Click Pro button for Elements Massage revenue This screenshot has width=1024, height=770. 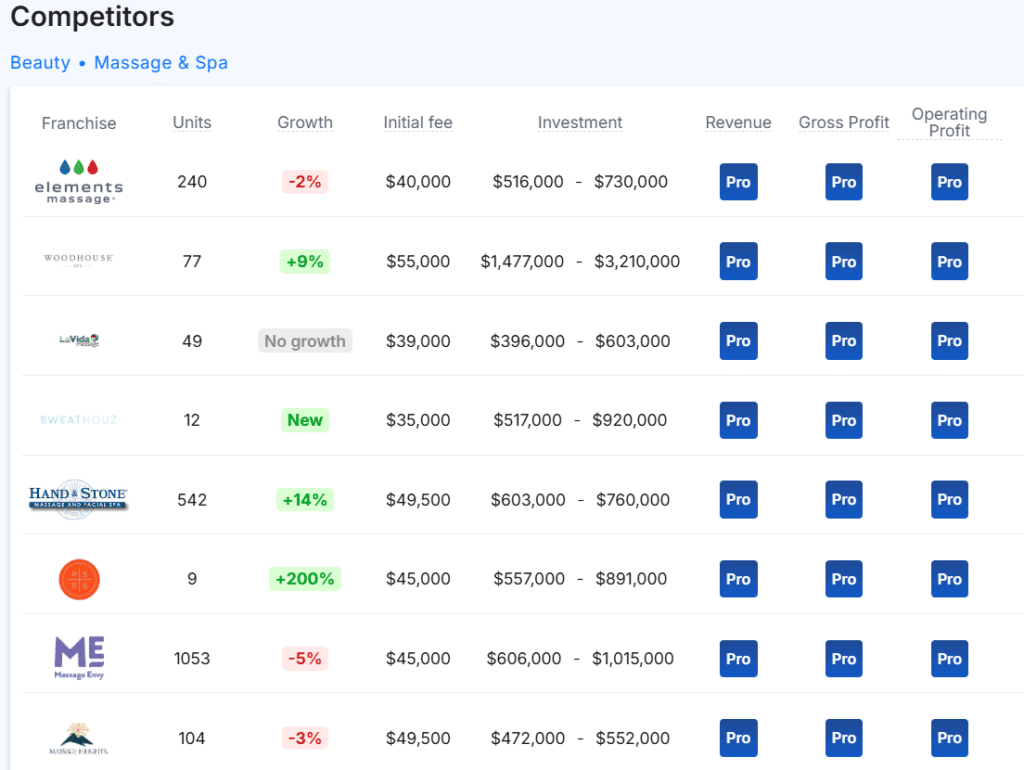[739, 182]
